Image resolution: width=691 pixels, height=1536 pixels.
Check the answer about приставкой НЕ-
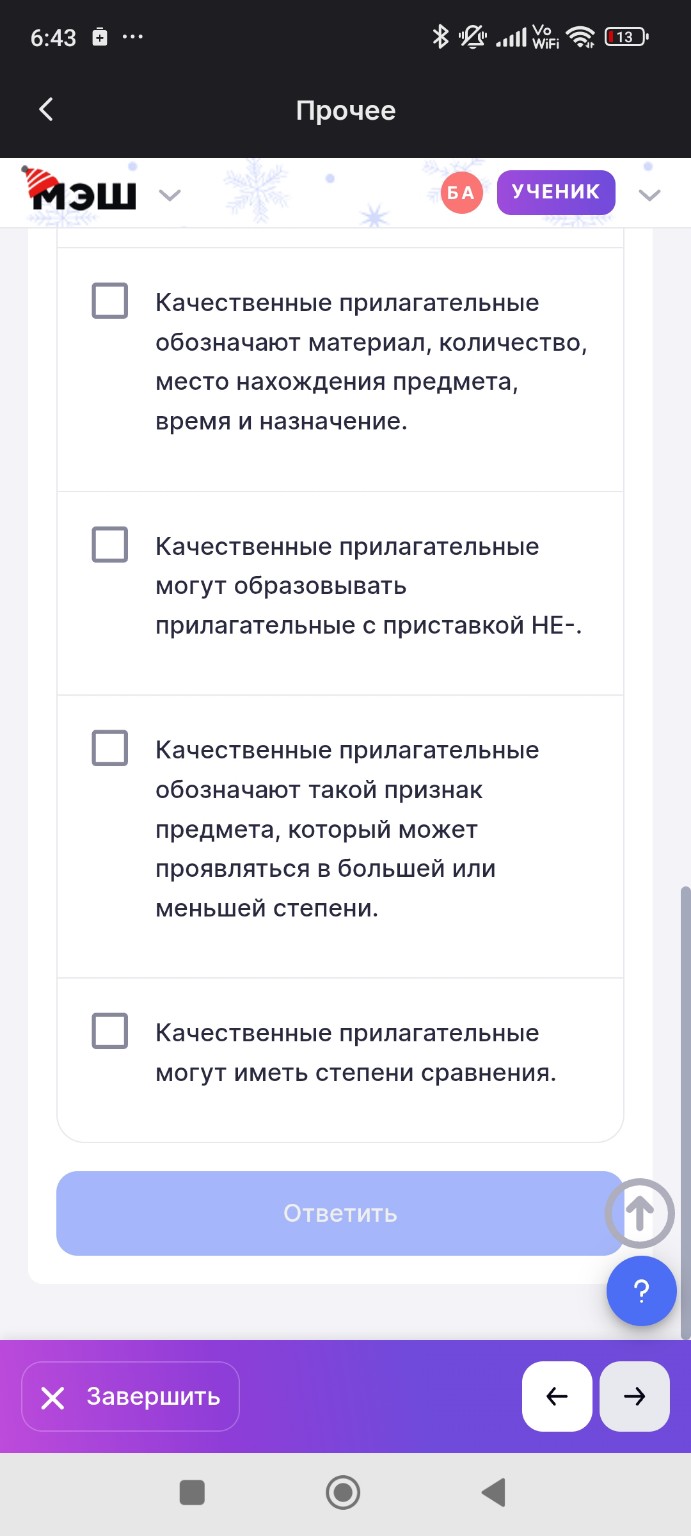pos(109,544)
